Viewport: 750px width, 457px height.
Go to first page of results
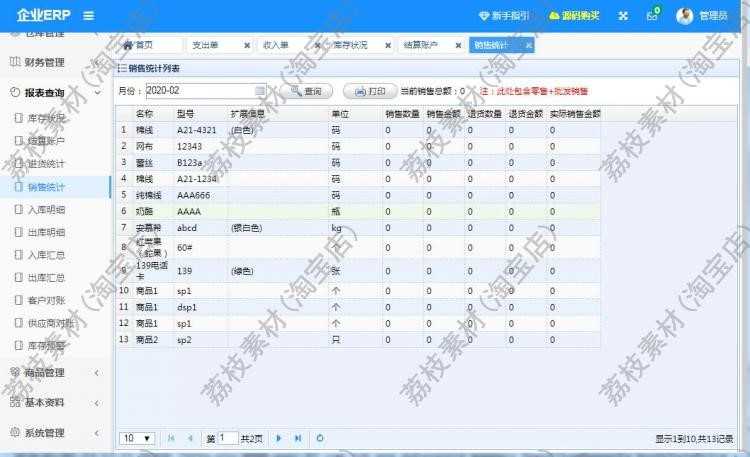pos(171,438)
